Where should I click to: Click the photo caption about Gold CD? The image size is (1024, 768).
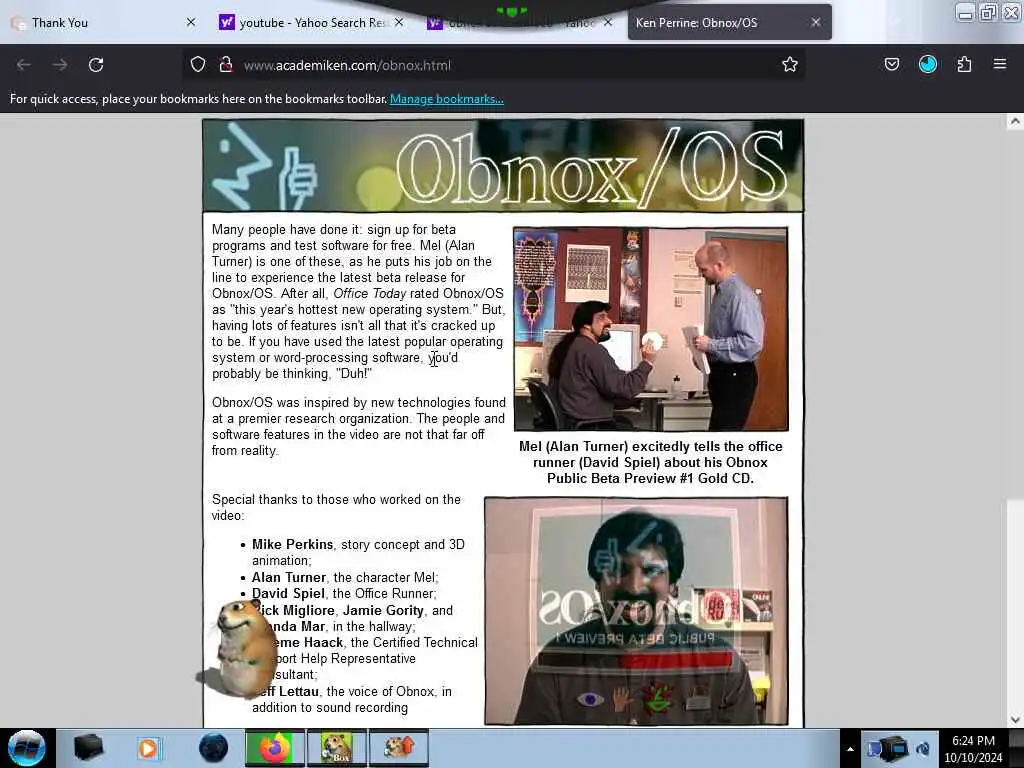click(x=650, y=462)
